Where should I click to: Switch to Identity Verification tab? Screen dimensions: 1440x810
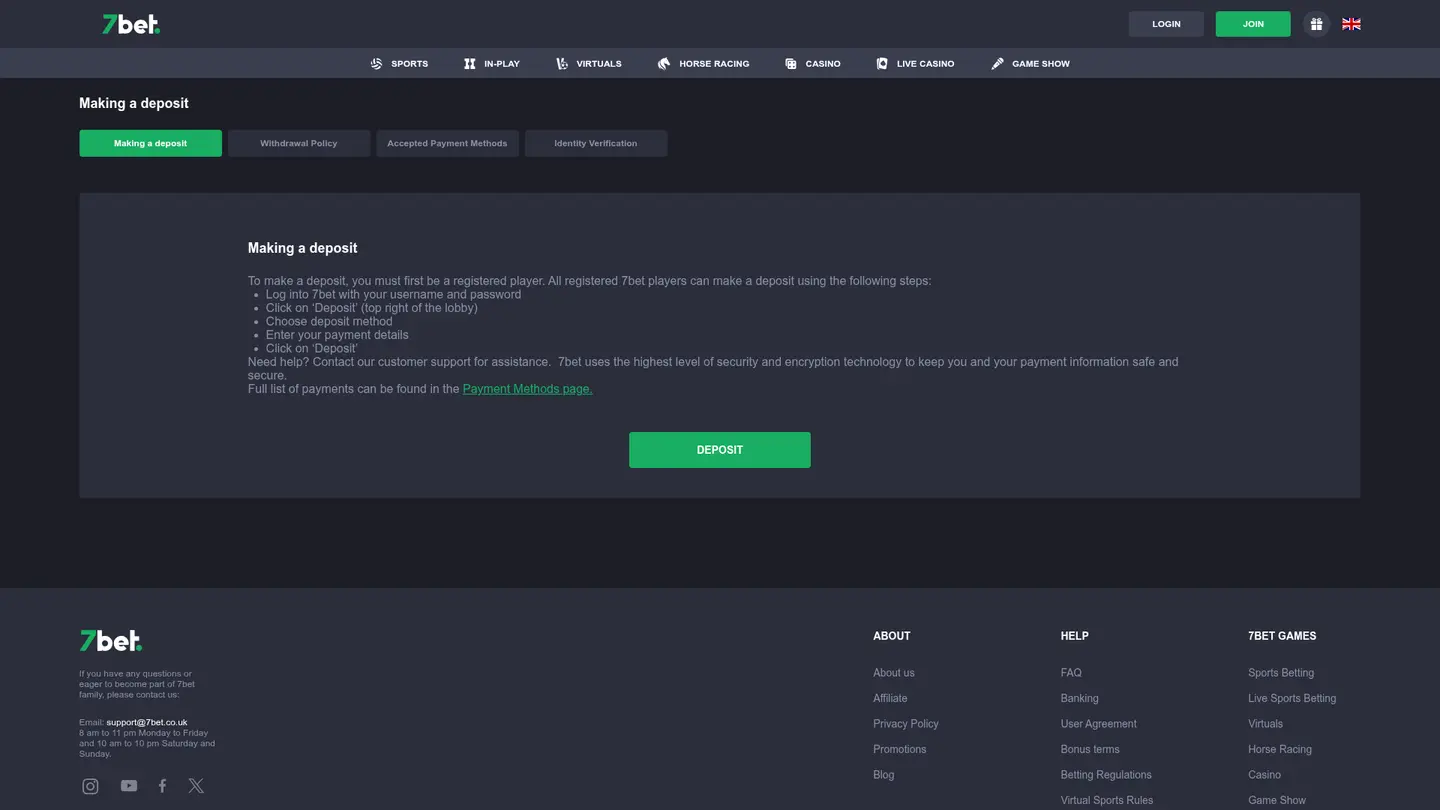(x=596, y=143)
